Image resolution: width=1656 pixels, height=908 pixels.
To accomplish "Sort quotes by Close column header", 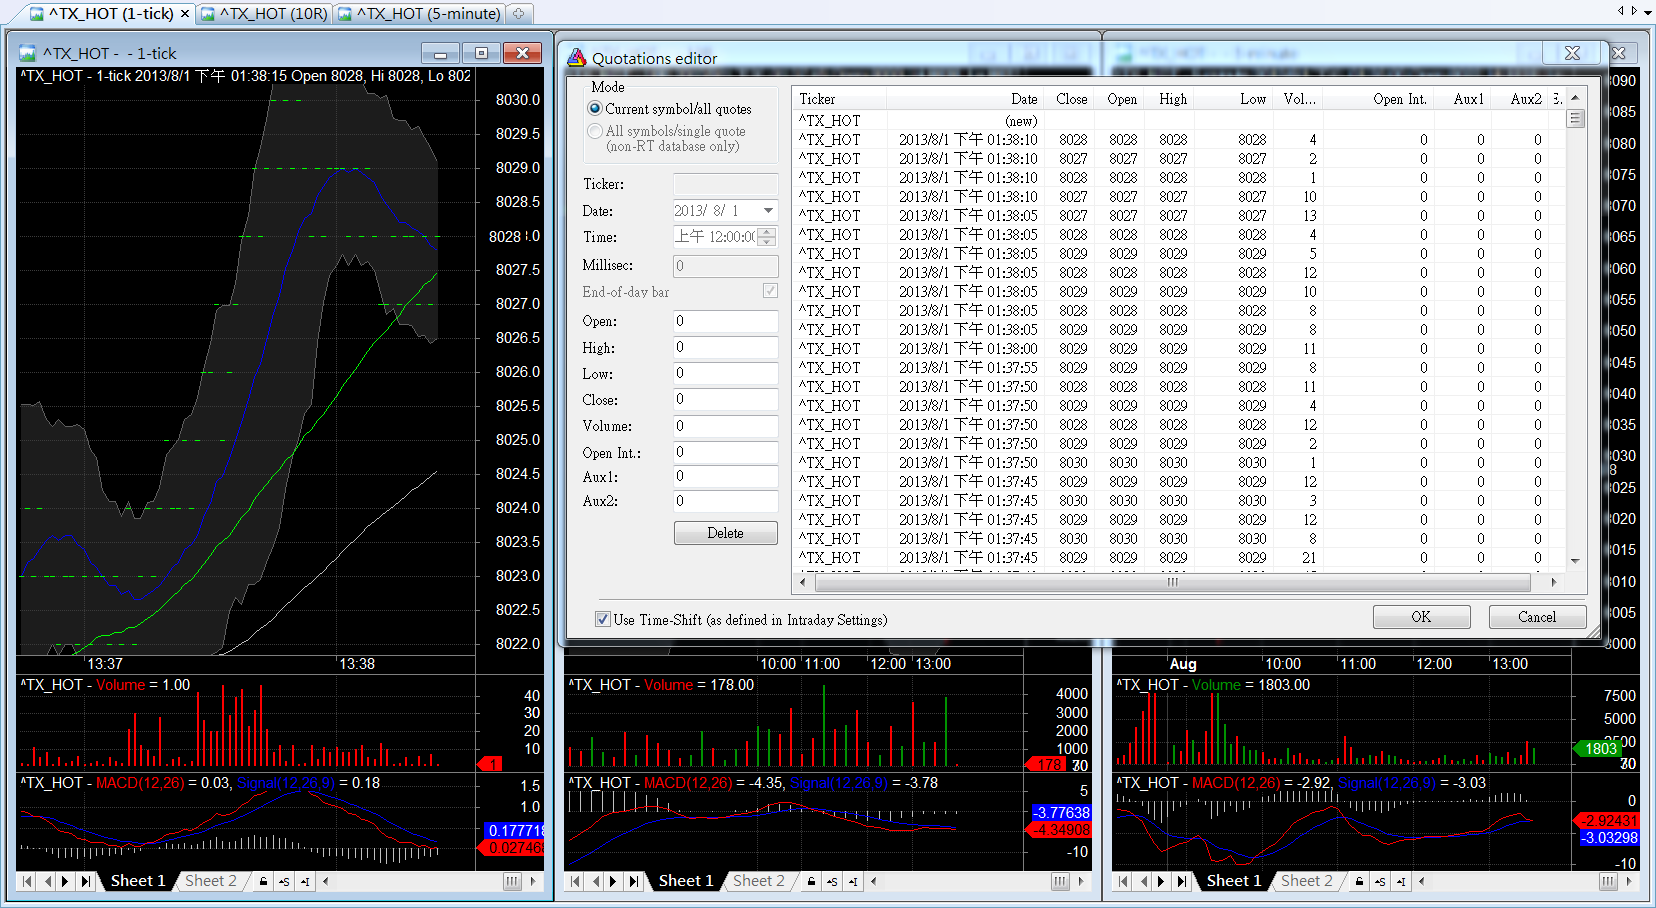I will (x=1069, y=99).
